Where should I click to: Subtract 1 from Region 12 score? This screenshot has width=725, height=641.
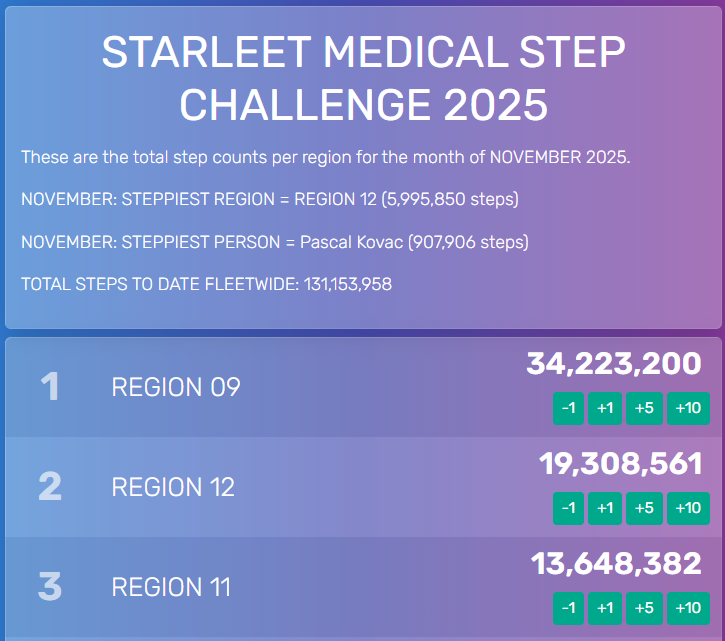pos(569,508)
